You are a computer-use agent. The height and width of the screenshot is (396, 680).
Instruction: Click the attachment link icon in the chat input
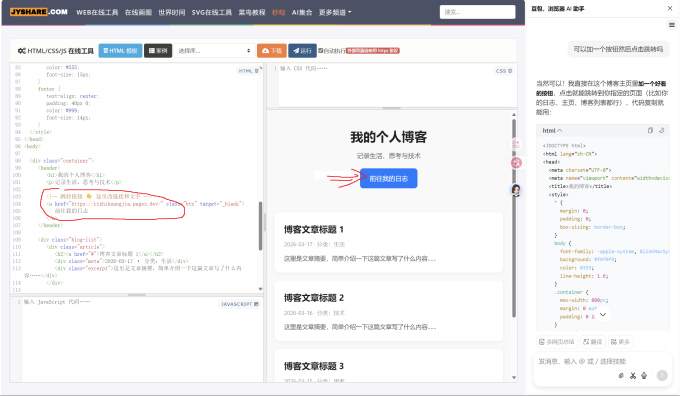click(621, 376)
